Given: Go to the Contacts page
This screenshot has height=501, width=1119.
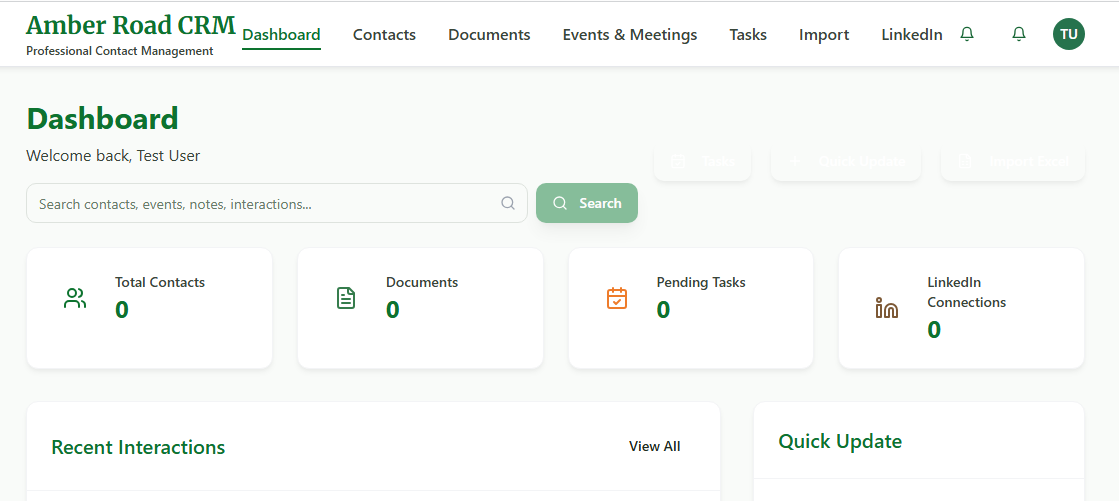Looking at the screenshot, I should (x=384, y=34).
